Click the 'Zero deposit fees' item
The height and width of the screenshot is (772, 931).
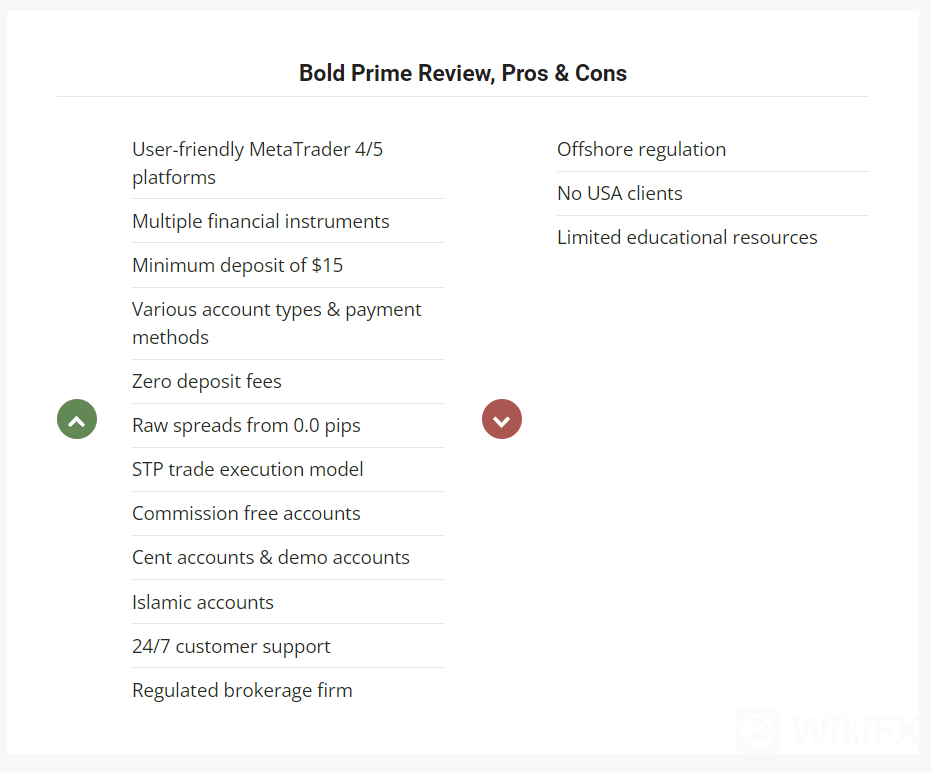(207, 381)
